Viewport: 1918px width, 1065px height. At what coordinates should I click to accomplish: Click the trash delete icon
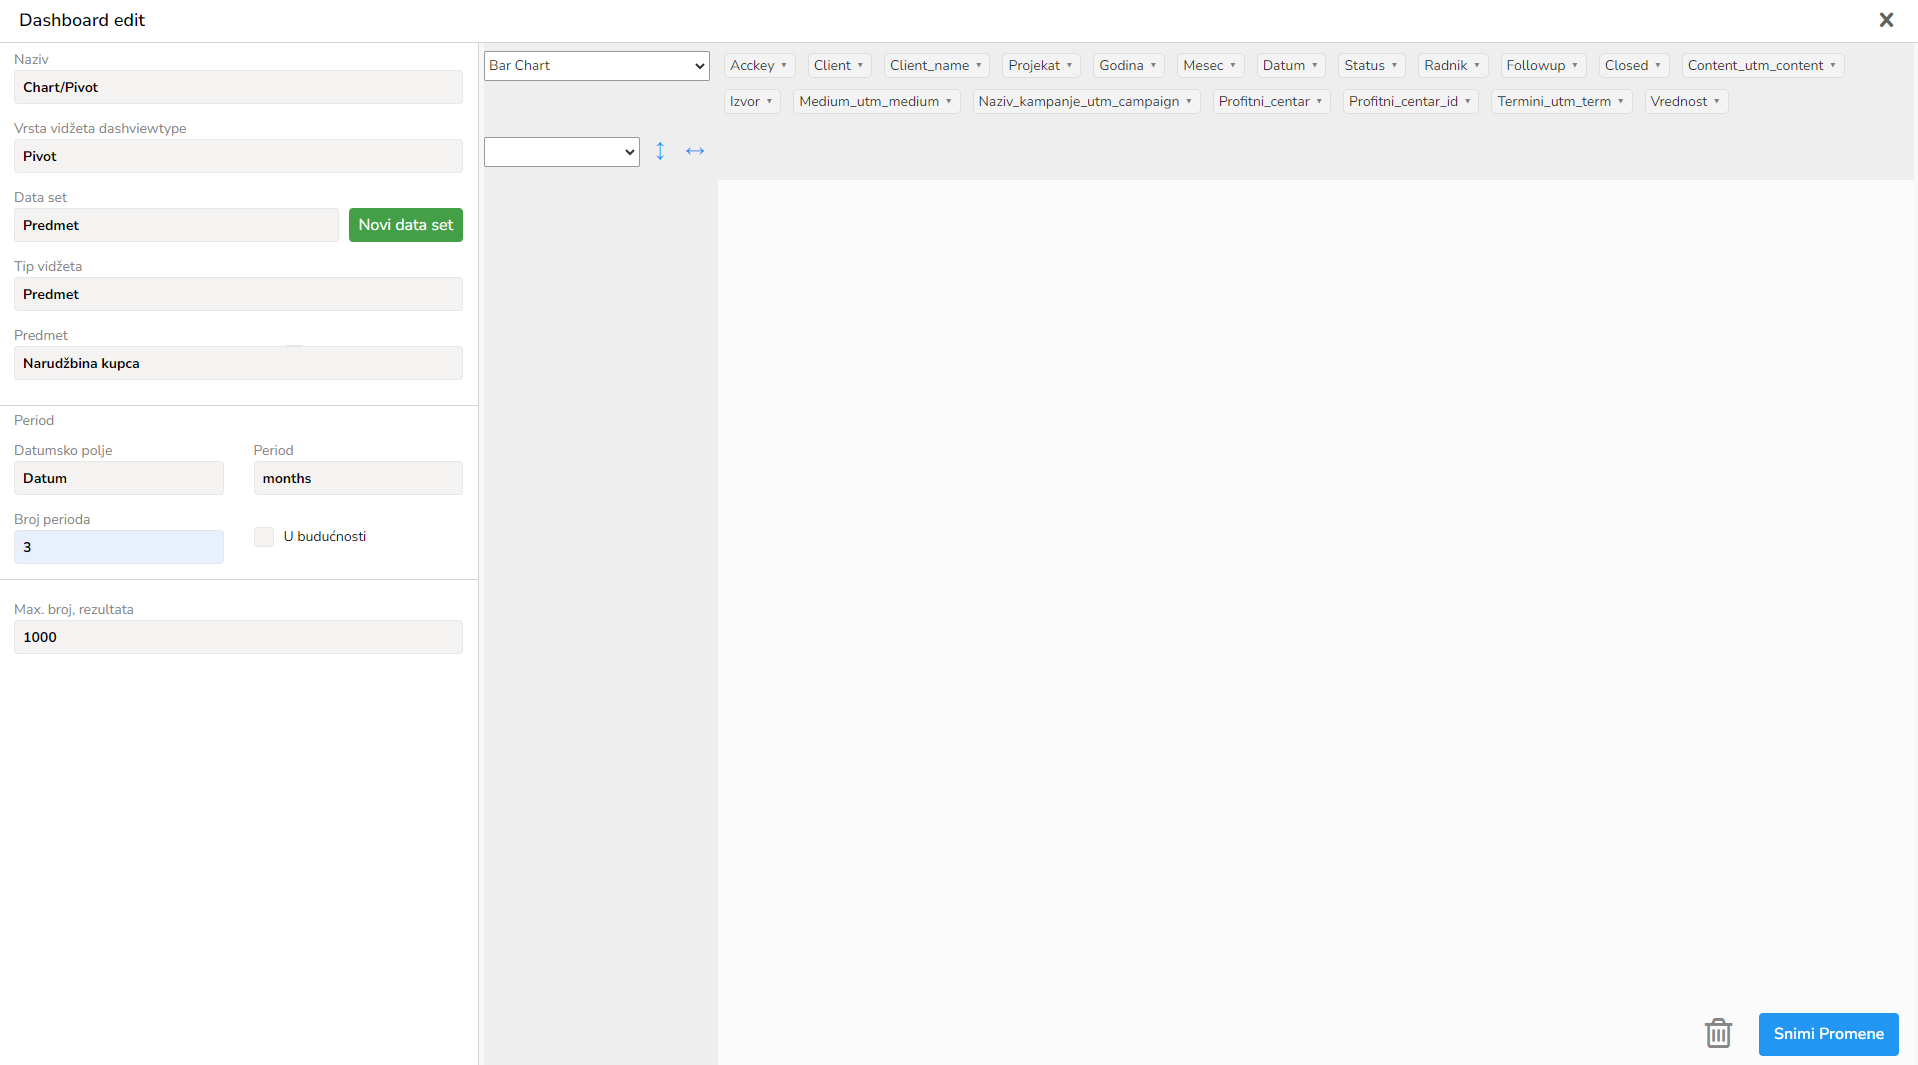point(1718,1033)
